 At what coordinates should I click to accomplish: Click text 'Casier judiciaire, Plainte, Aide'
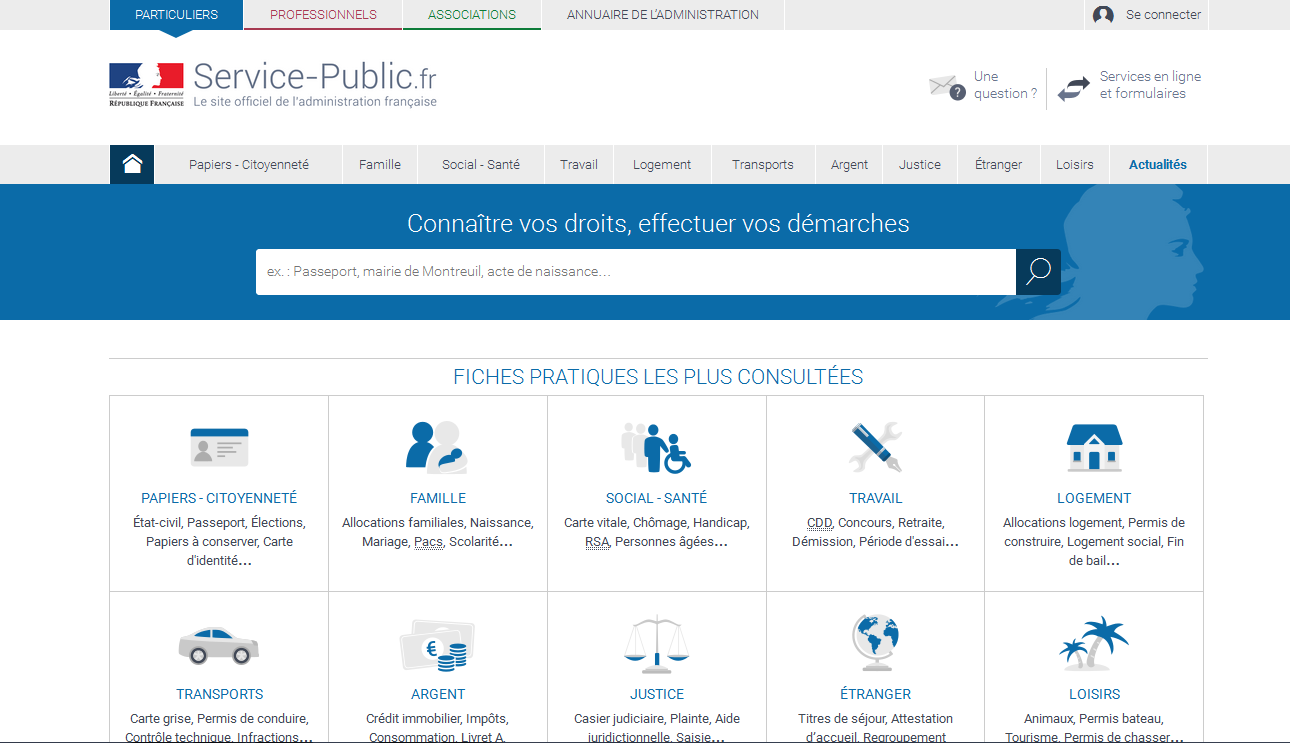pos(657,719)
